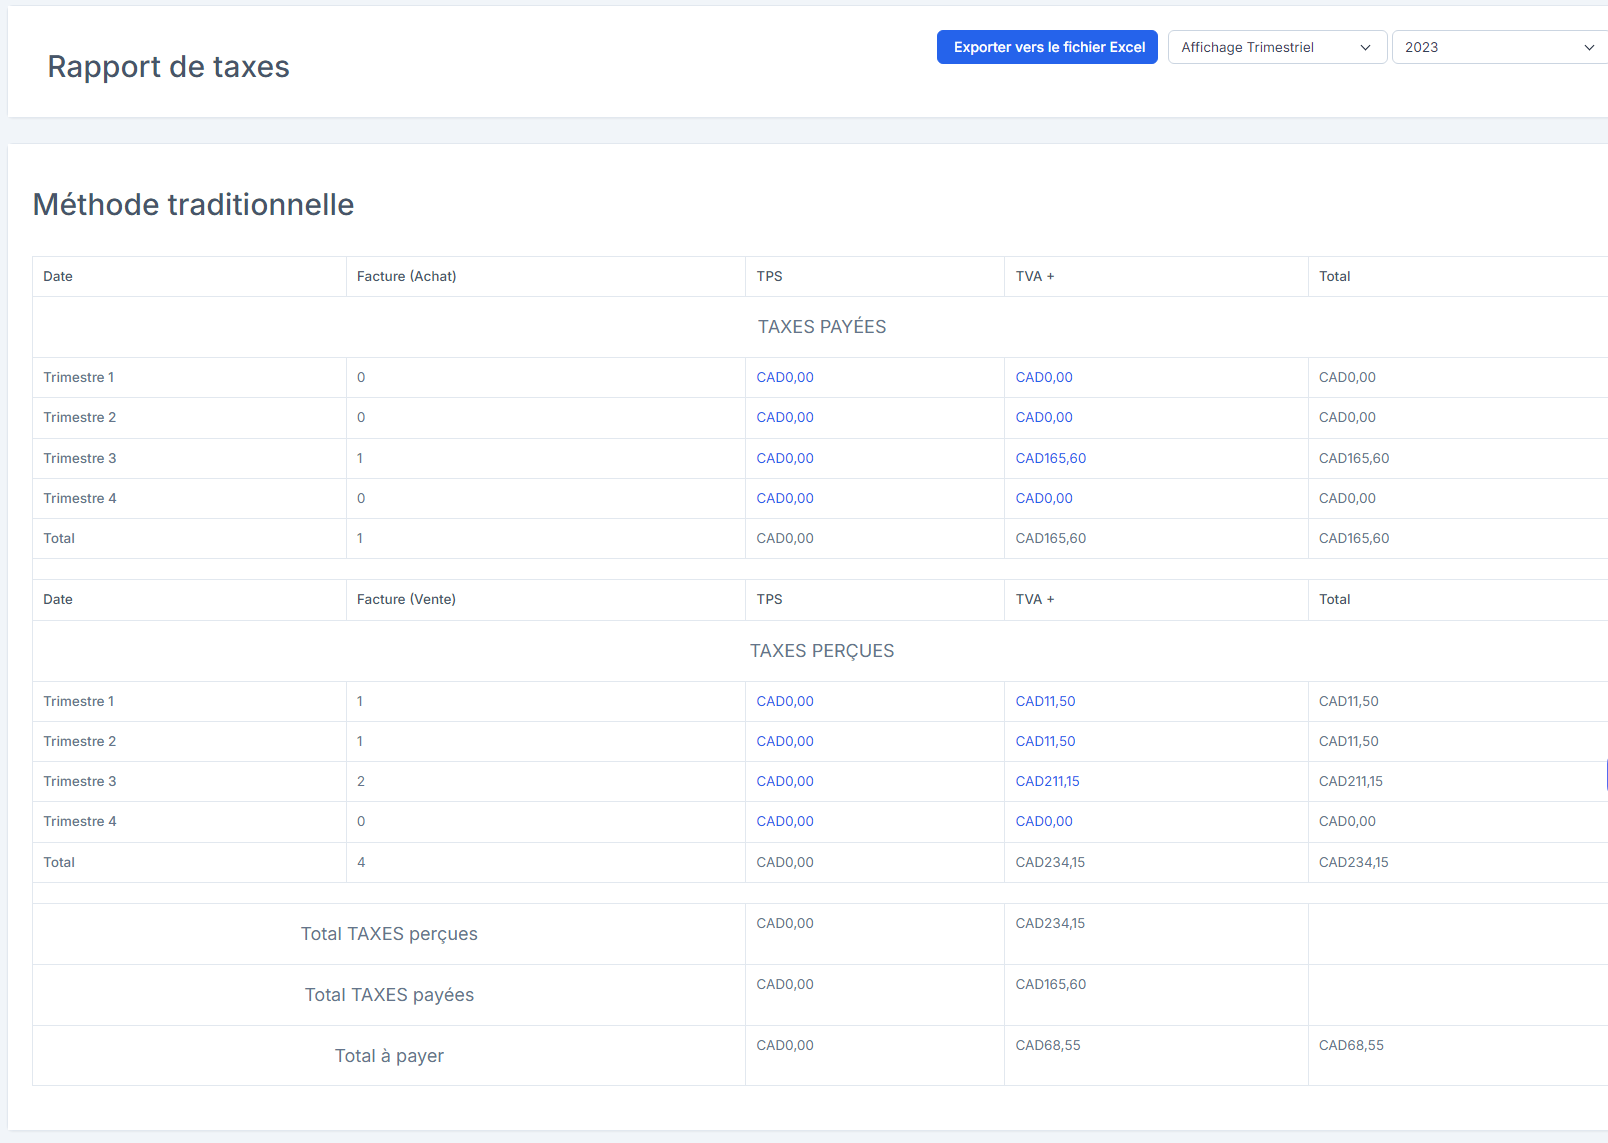Click the CAD68,55 total in Total à payer
1608x1143 pixels.
1351,1045
